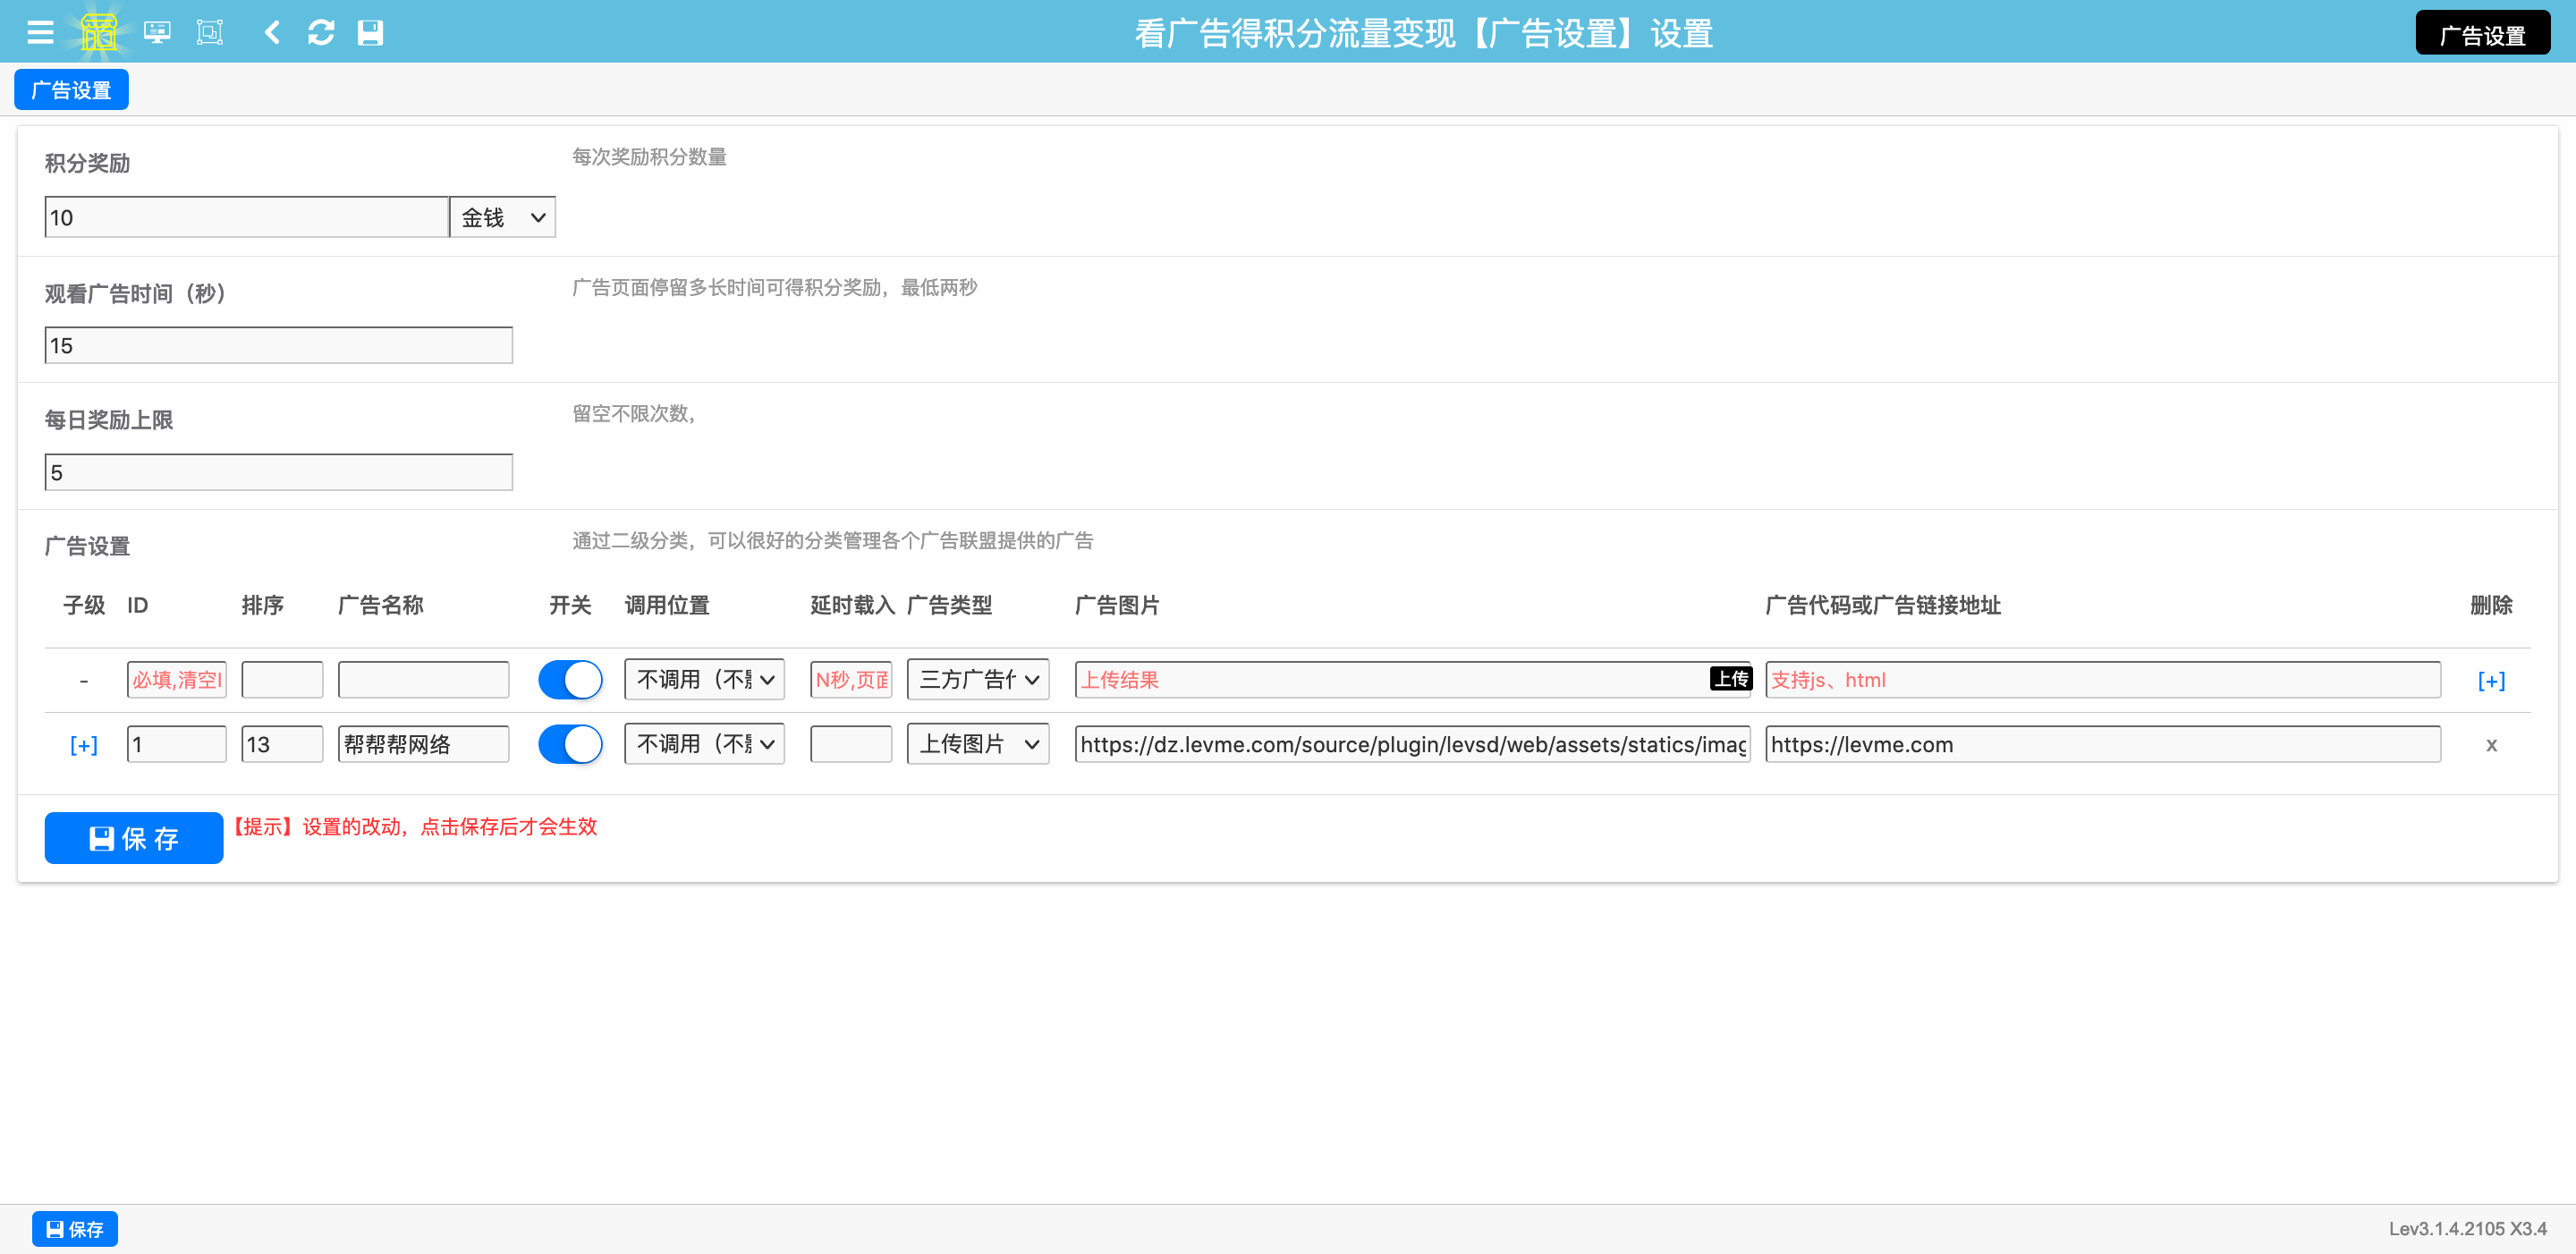
Task: Click the monitor display icon
Action: [157, 33]
